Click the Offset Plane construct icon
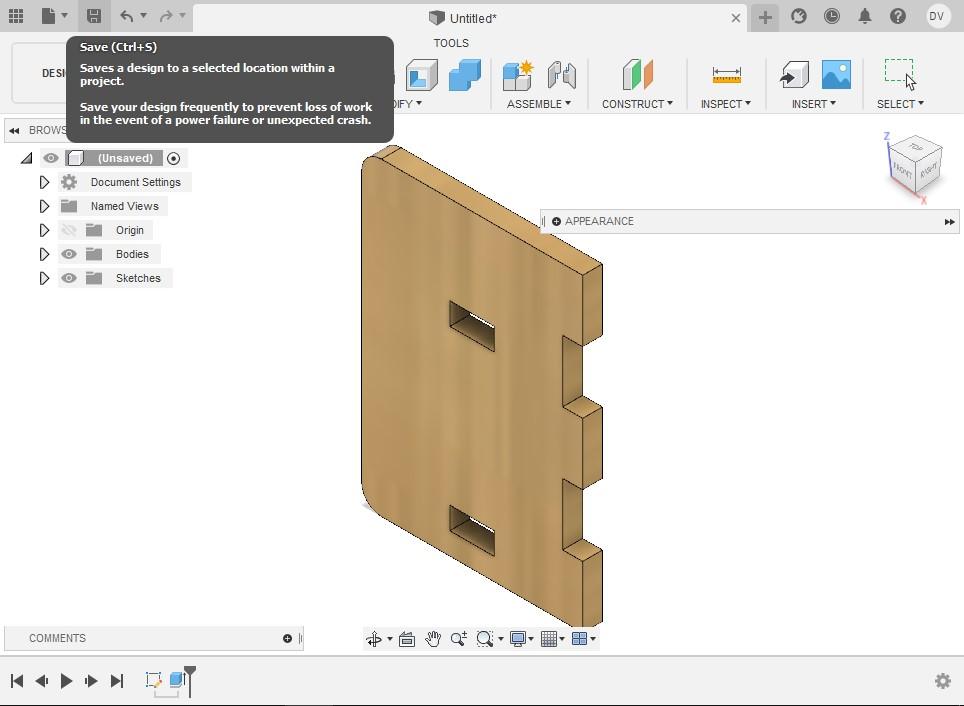Screen dimensions: 964x706 (x=638, y=75)
